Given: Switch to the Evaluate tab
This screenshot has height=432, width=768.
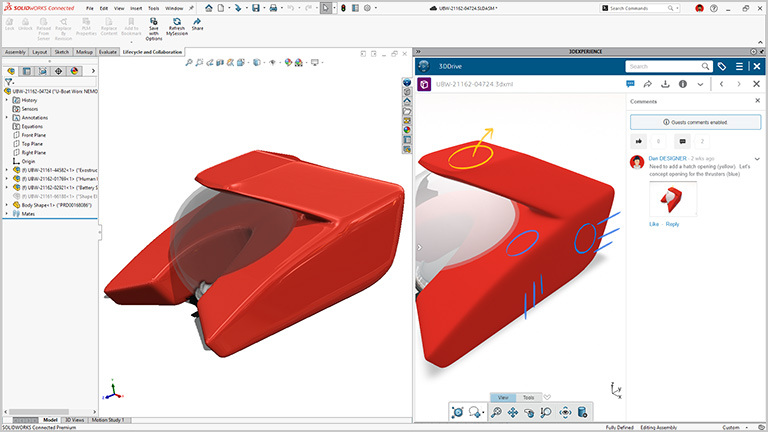Looking at the screenshot, I should pos(108,51).
